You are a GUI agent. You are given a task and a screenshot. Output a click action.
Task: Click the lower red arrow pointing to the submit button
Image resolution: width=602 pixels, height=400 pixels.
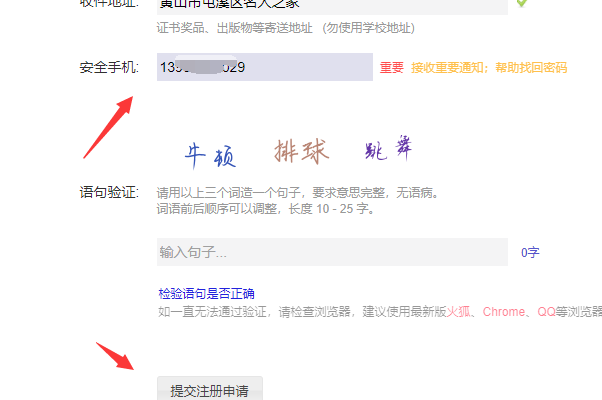click(115, 356)
